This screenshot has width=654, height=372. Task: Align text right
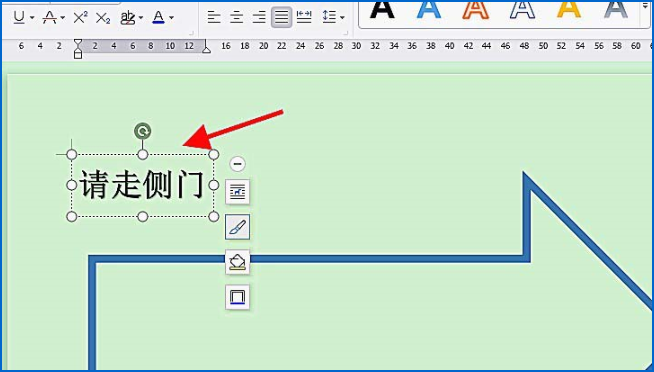tap(259, 18)
